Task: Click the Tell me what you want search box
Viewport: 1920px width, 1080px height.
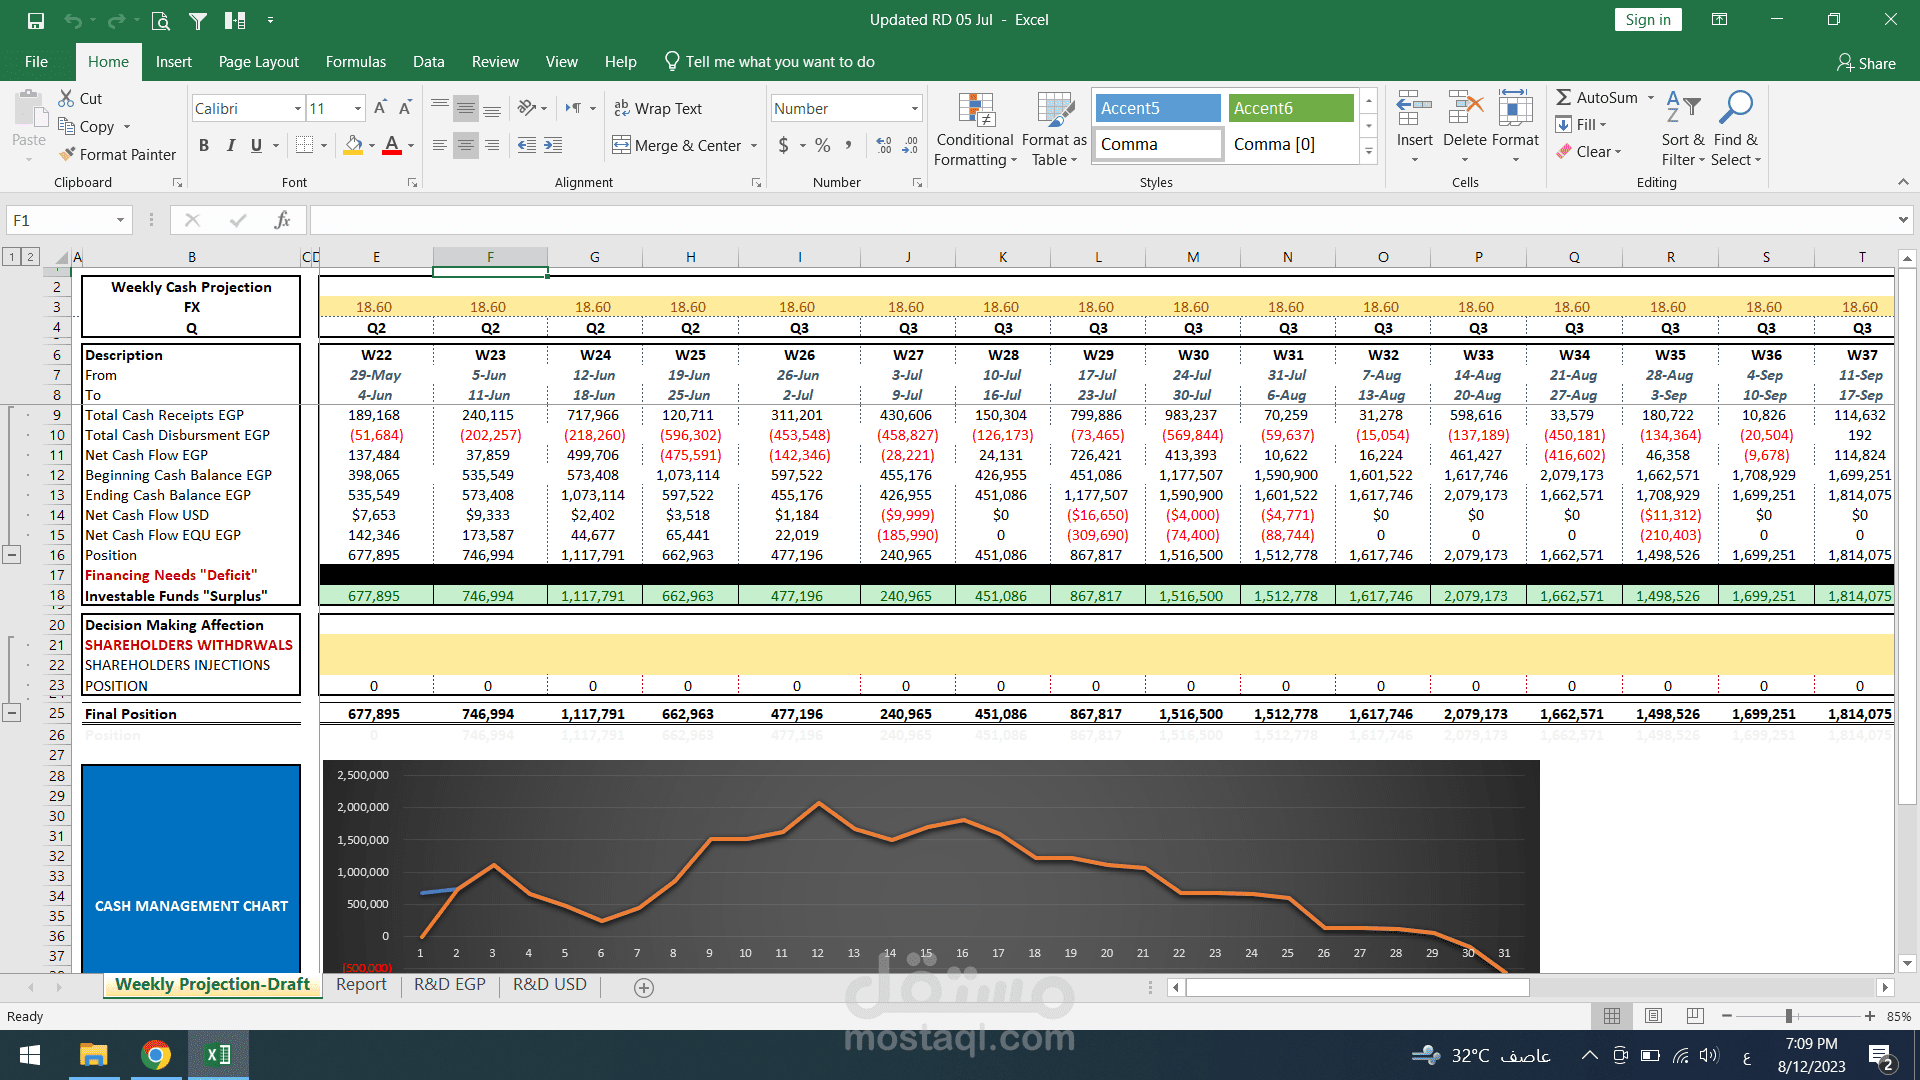Action: coord(770,62)
